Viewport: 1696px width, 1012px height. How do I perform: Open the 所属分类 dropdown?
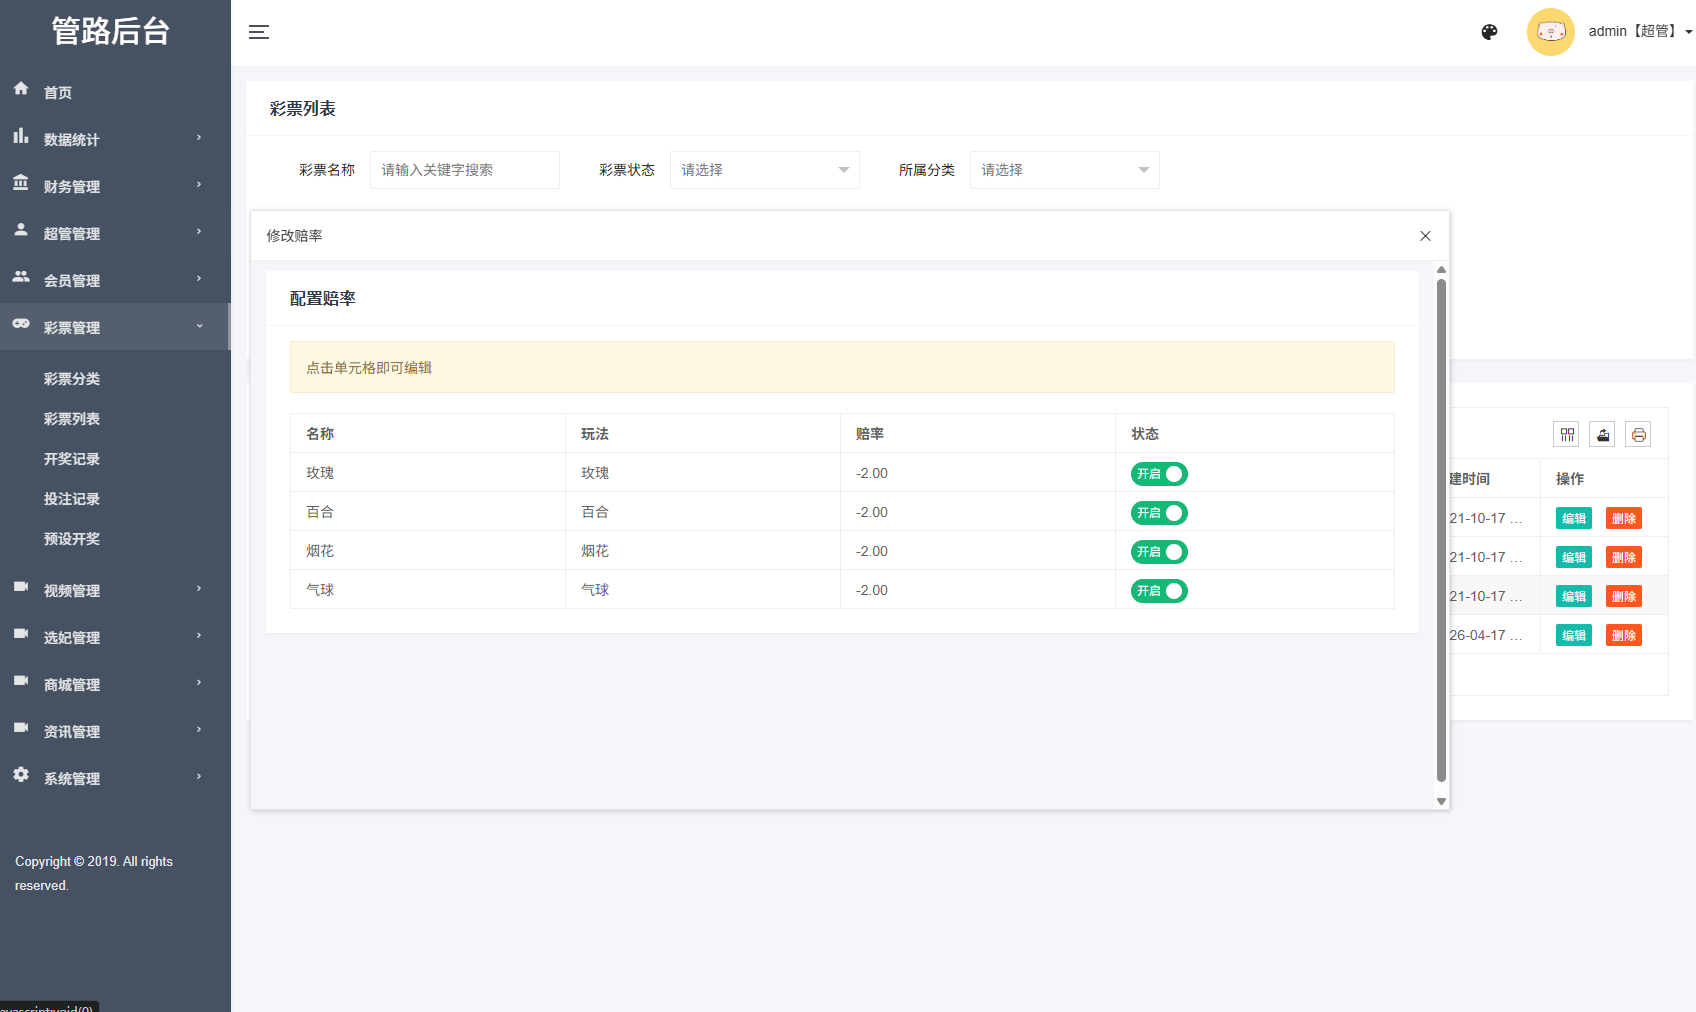pyautogui.click(x=1064, y=170)
